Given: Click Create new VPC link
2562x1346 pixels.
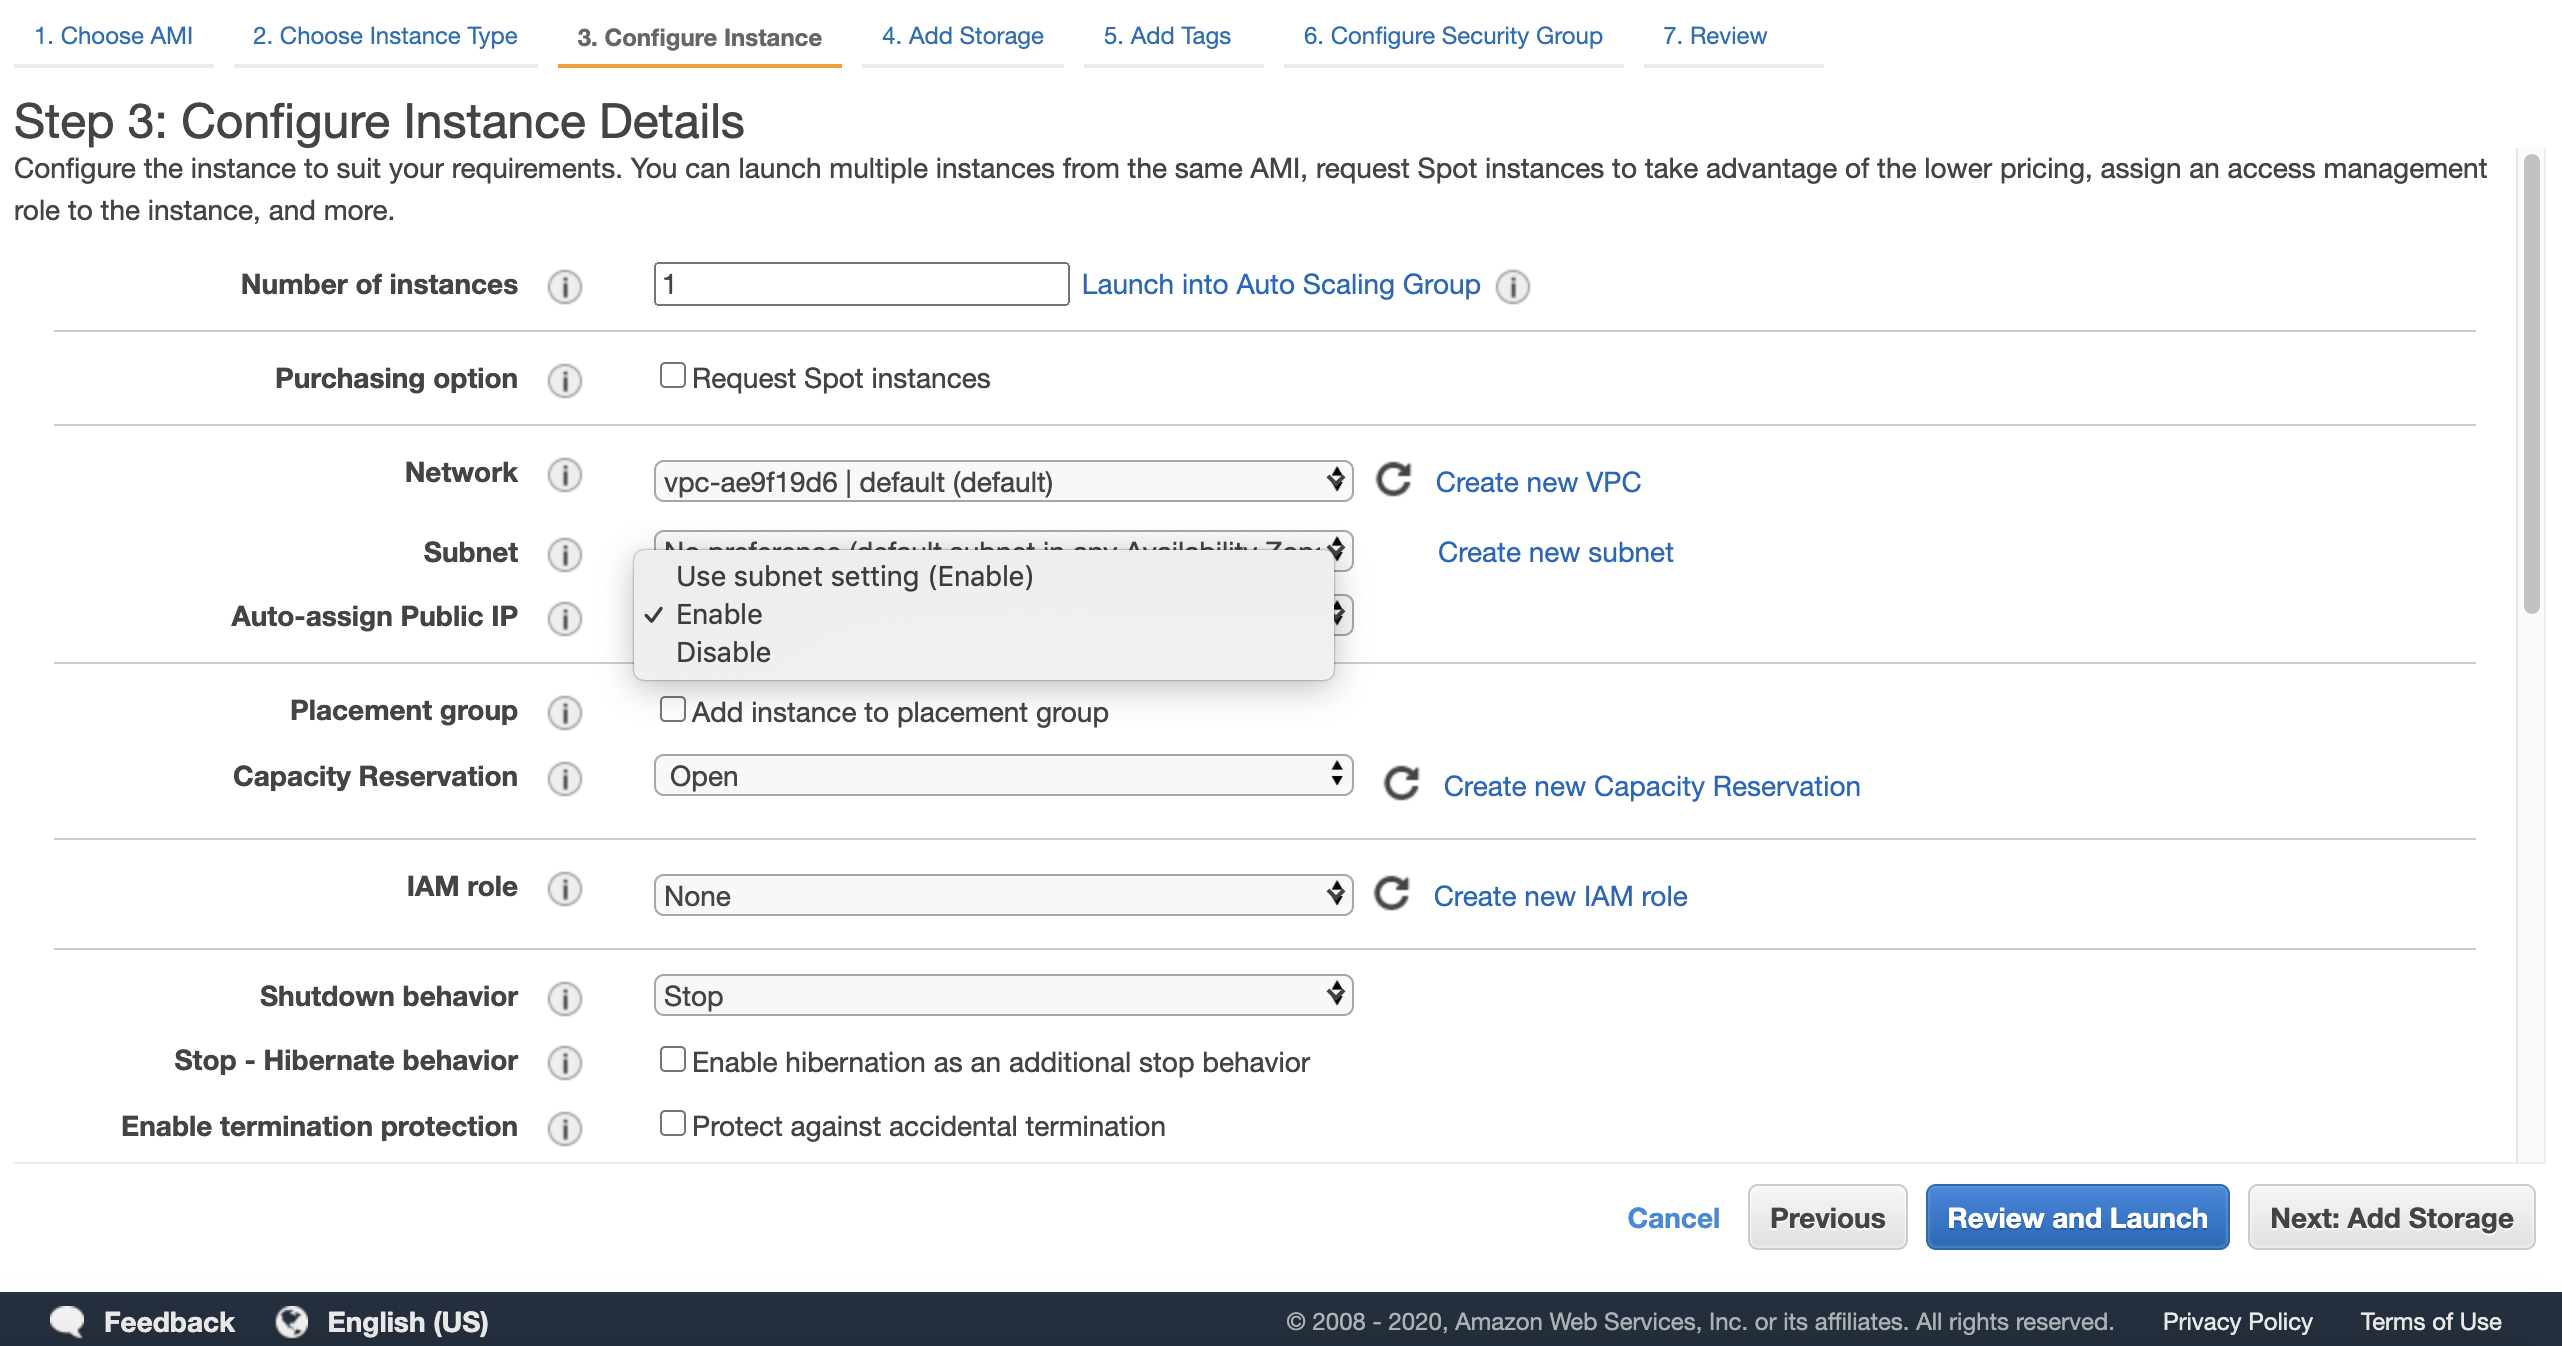Looking at the screenshot, I should [1537, 482].
